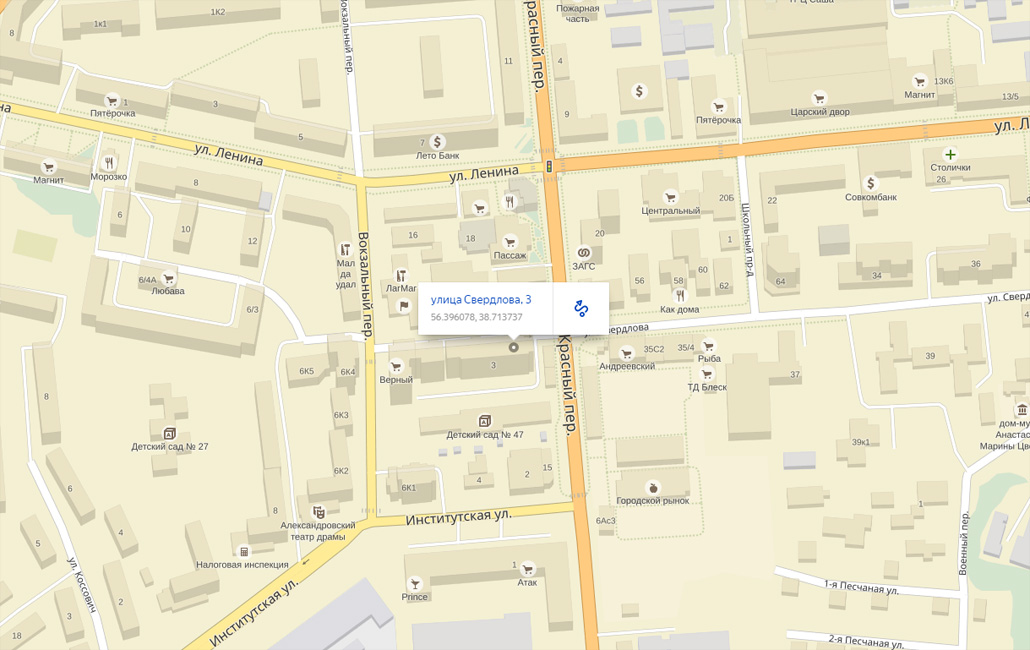Select the Александровский театр драмы mask icon

coord(319,512)
